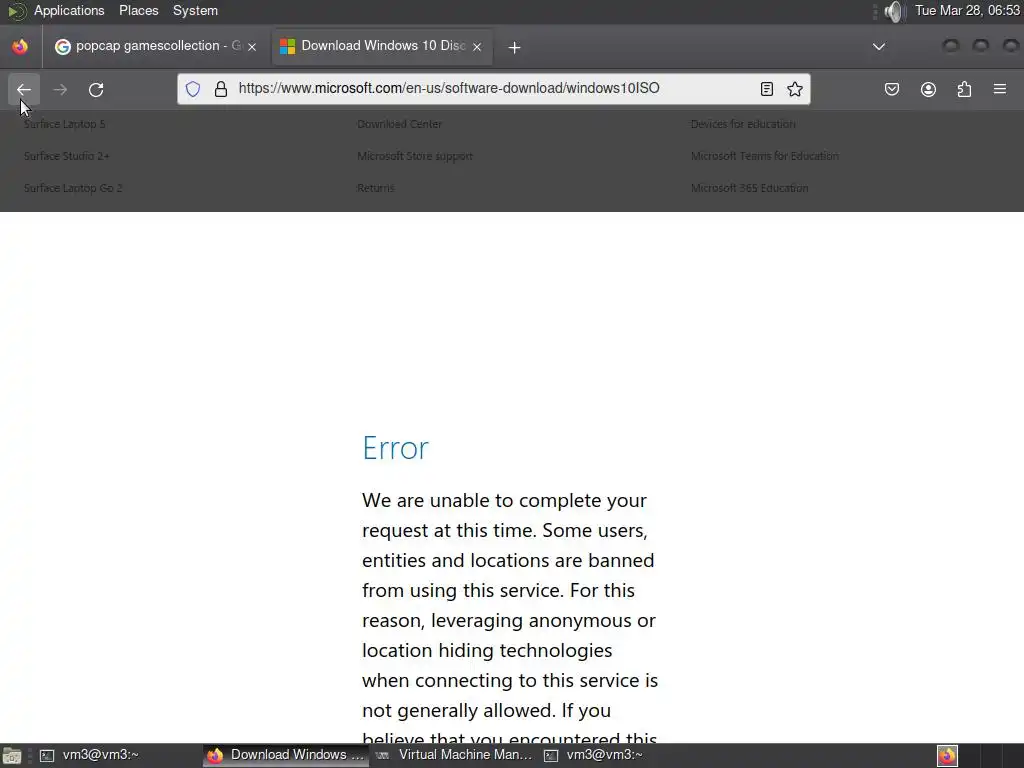Open the Surface Studio 2+ link
Image resolution: width=1024 pixels, height=768 pixels.
(x=67, y=156)
